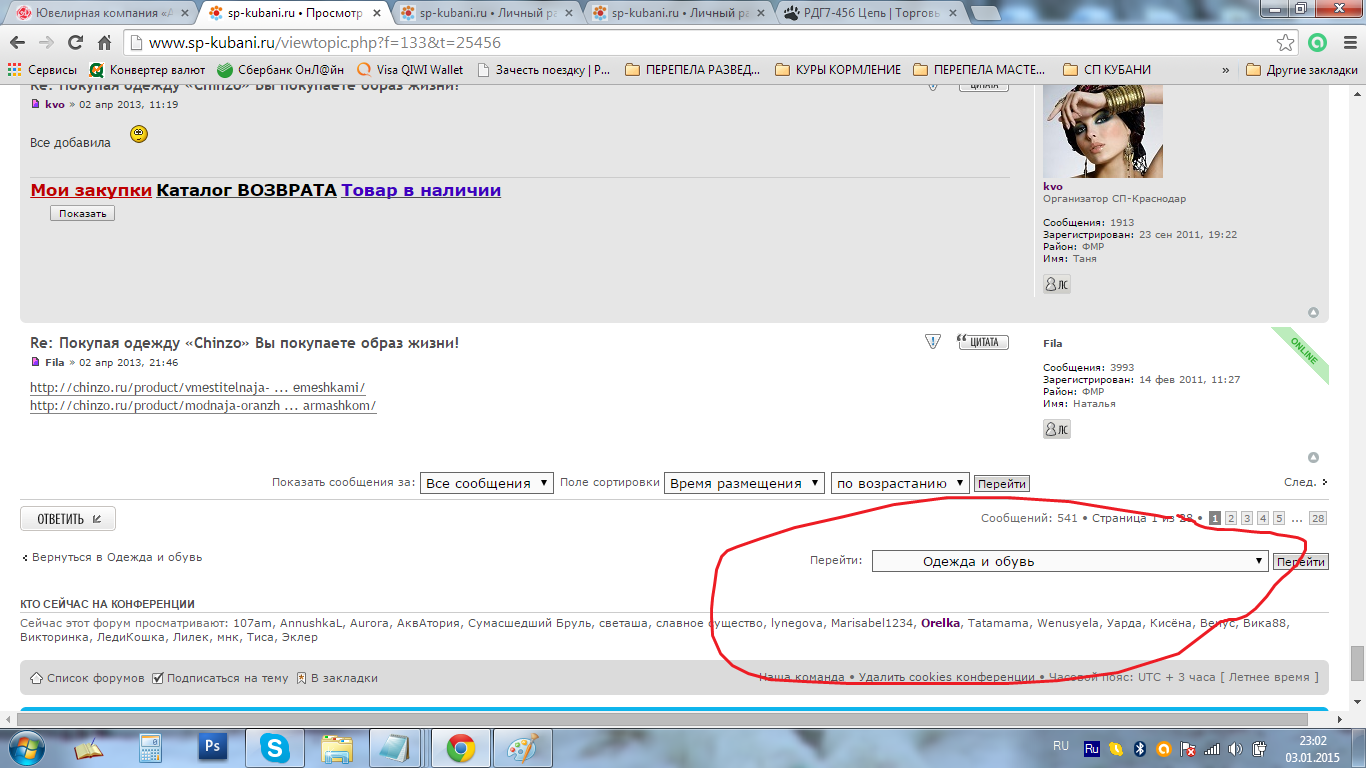Screen dimensions: 1366x768
Task: Click the ОТВЕТИТЬ reply button
Action: point(68,519)
